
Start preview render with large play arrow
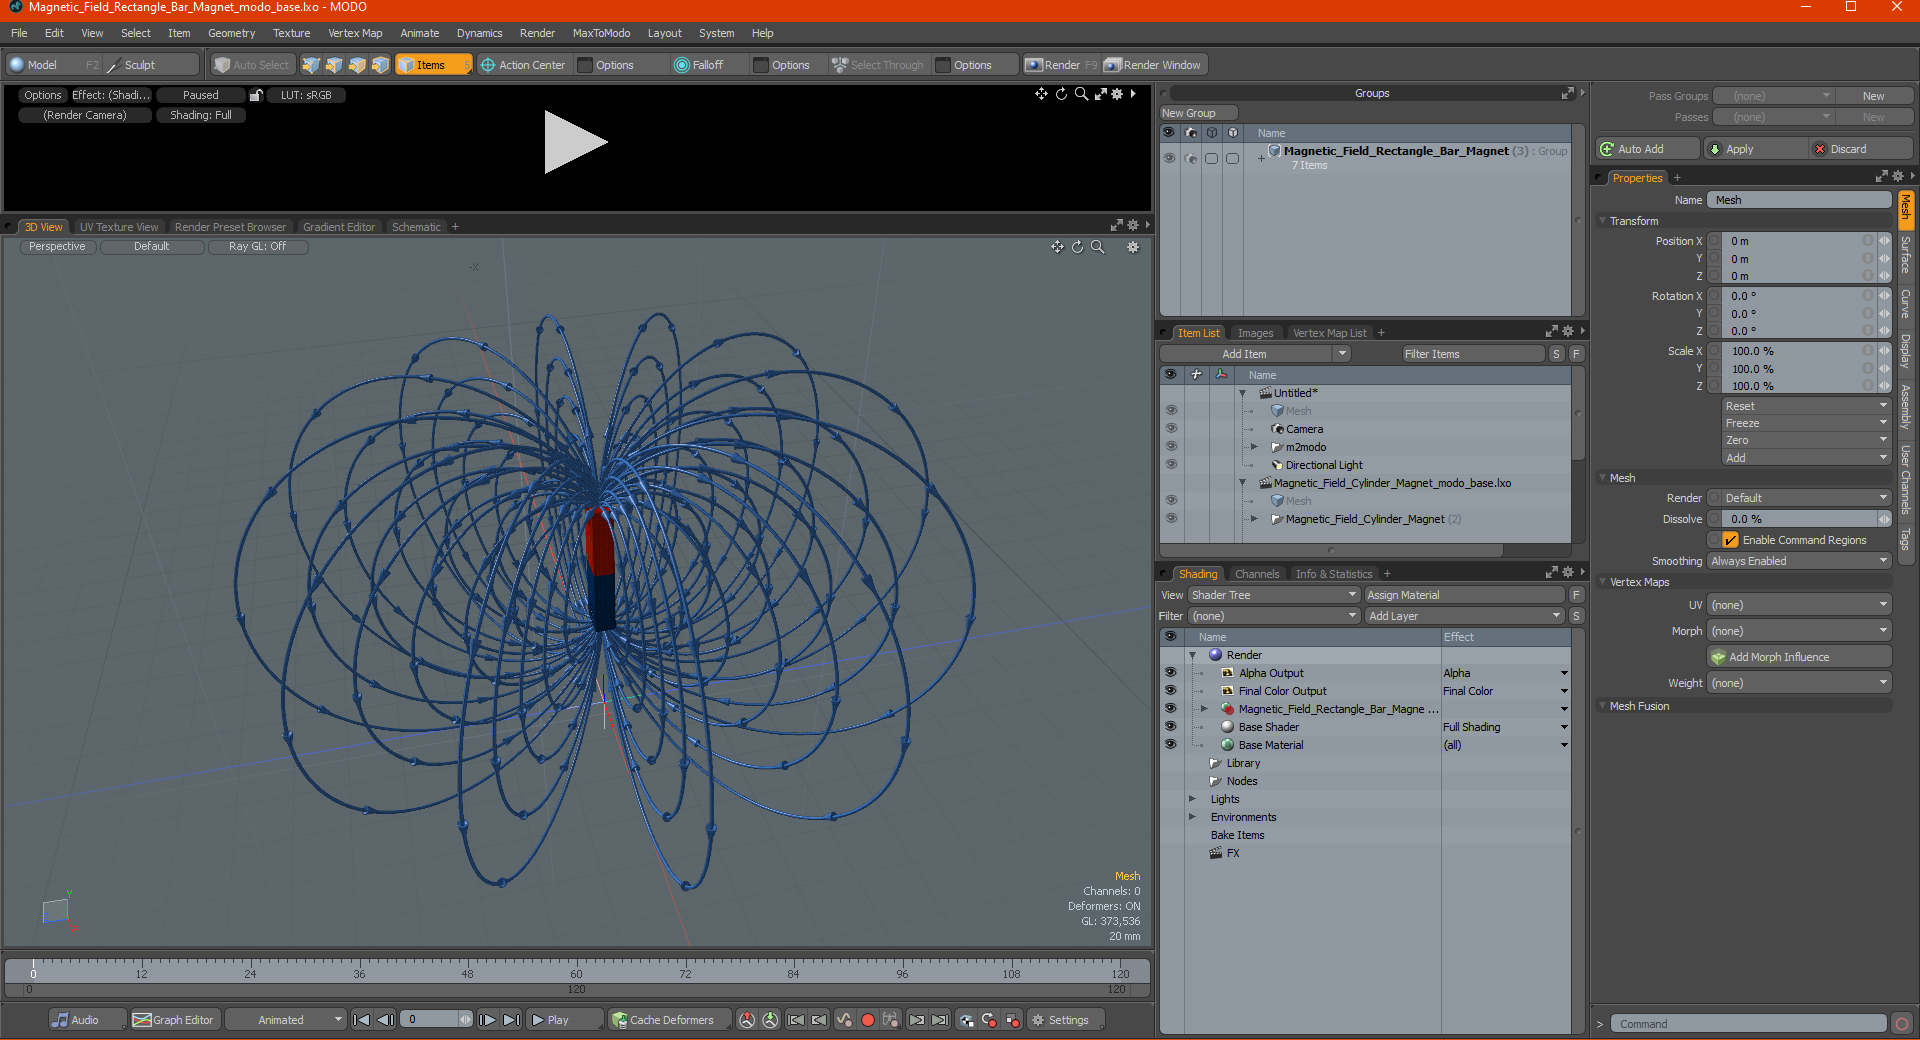click(x=575, y=142)
